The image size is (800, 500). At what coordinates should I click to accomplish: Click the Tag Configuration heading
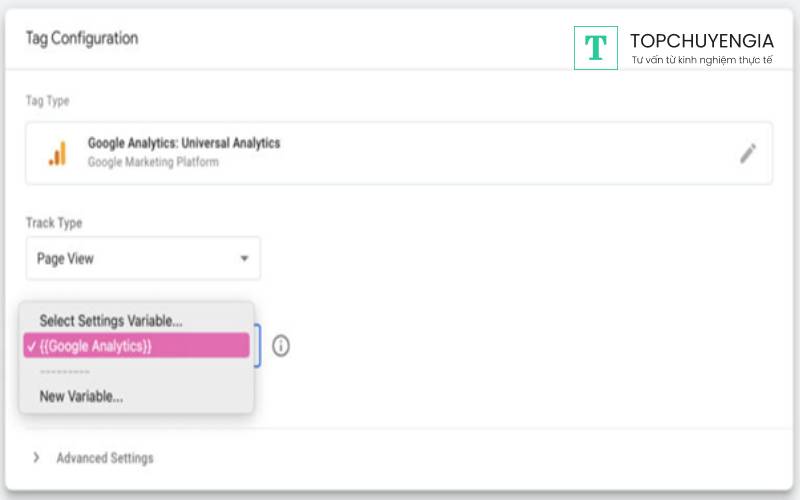[81, 38]
